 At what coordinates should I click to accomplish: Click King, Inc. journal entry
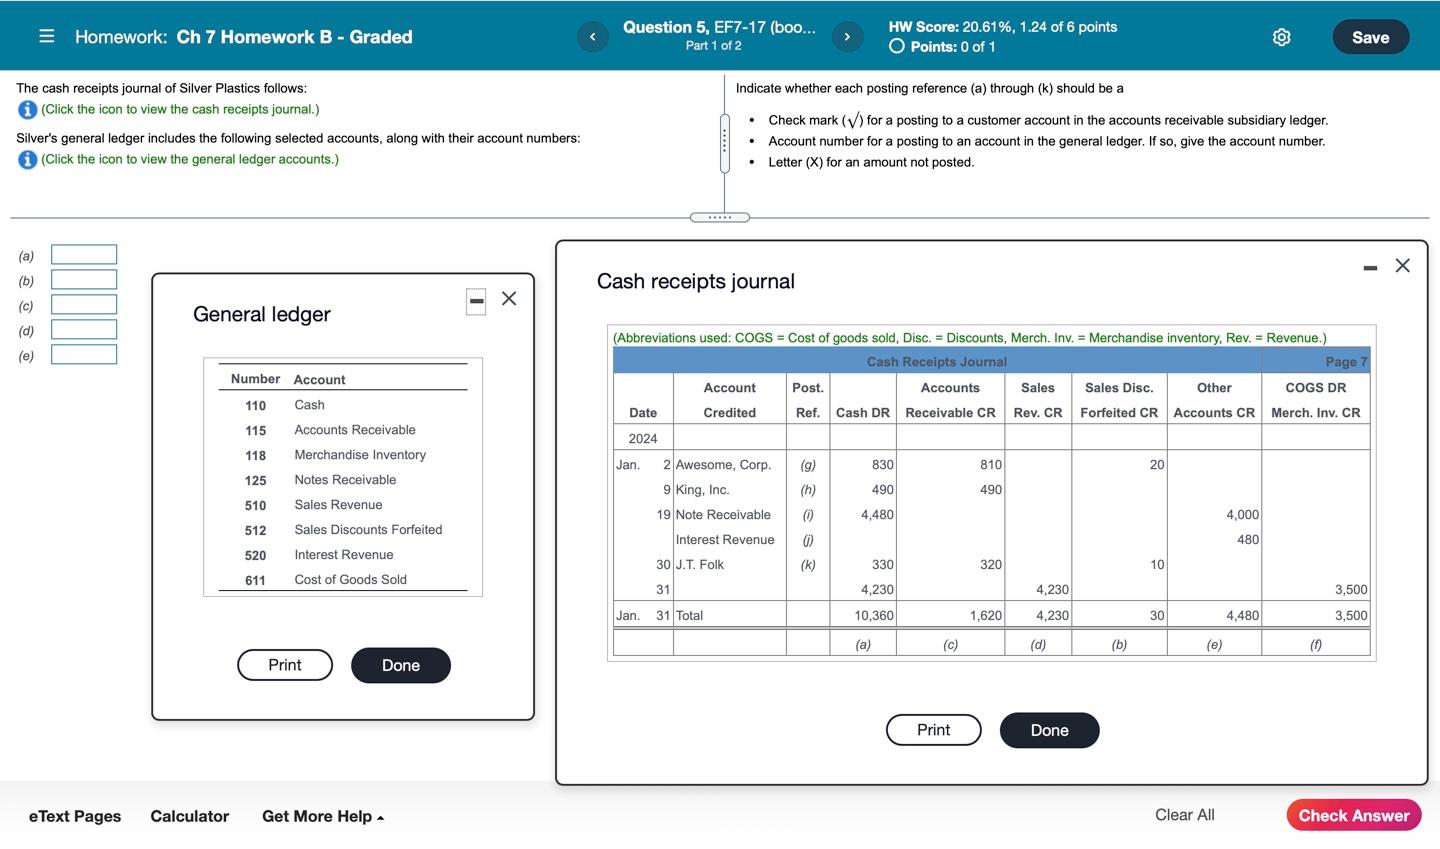pos(702,490)
